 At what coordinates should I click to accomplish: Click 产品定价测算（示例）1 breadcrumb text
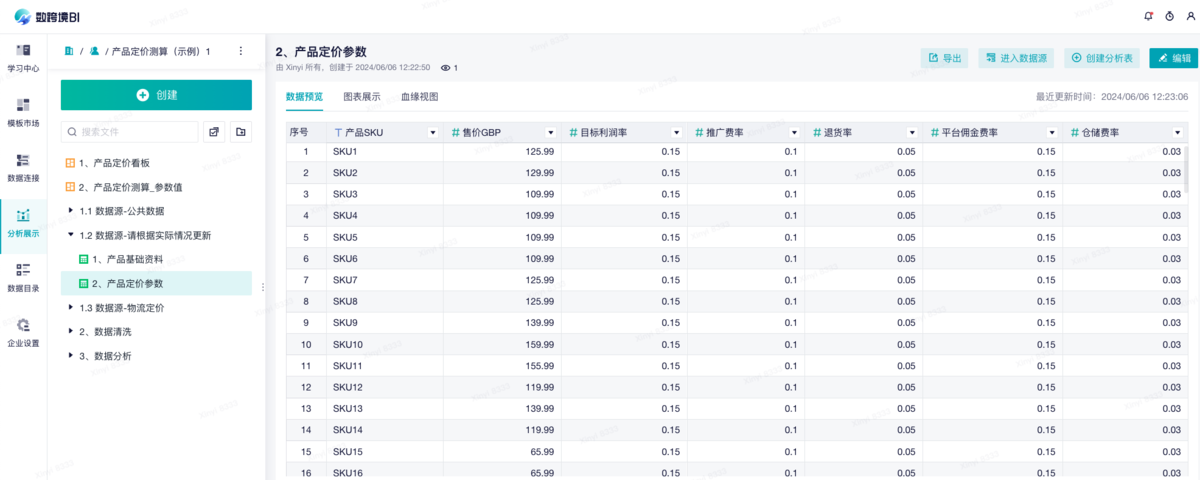point(161,50)
